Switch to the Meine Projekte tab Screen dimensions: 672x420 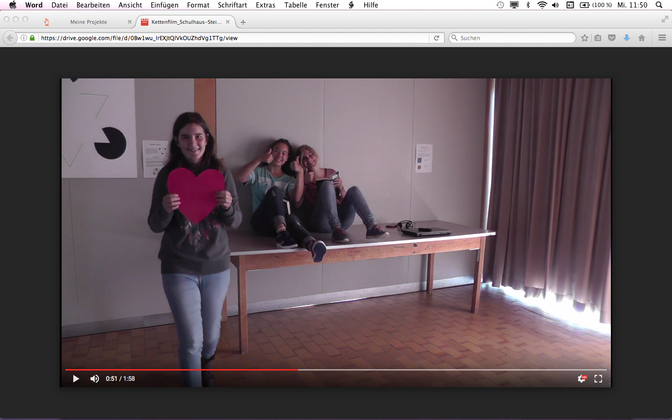88,21
